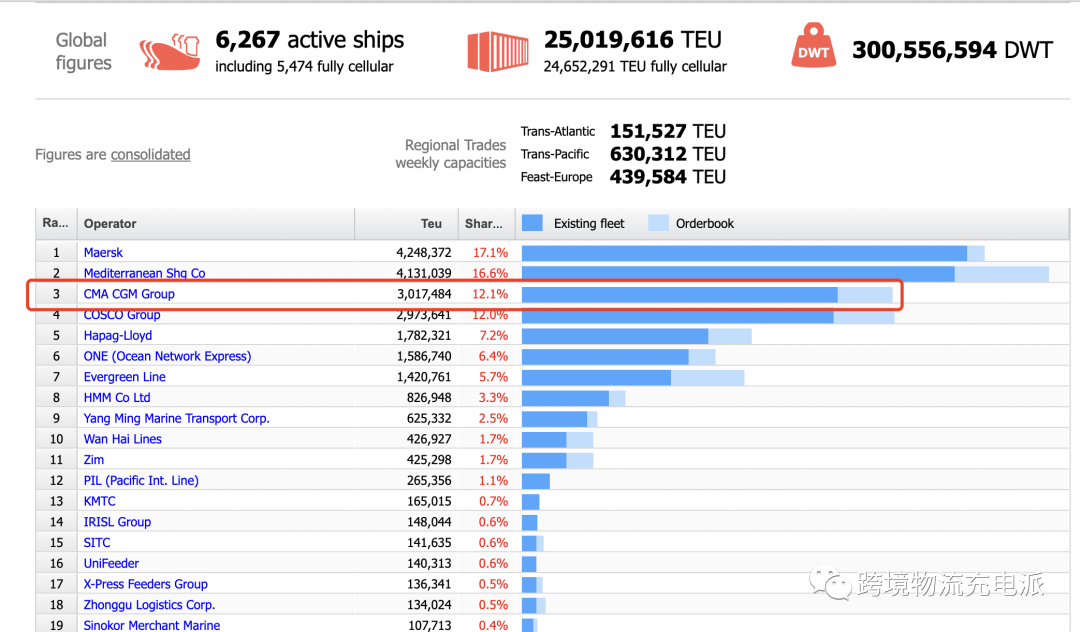This screenshot has height=632, width=1080.
Task: Open the Wan Hai Lines link
Action: tap(123, 439)
